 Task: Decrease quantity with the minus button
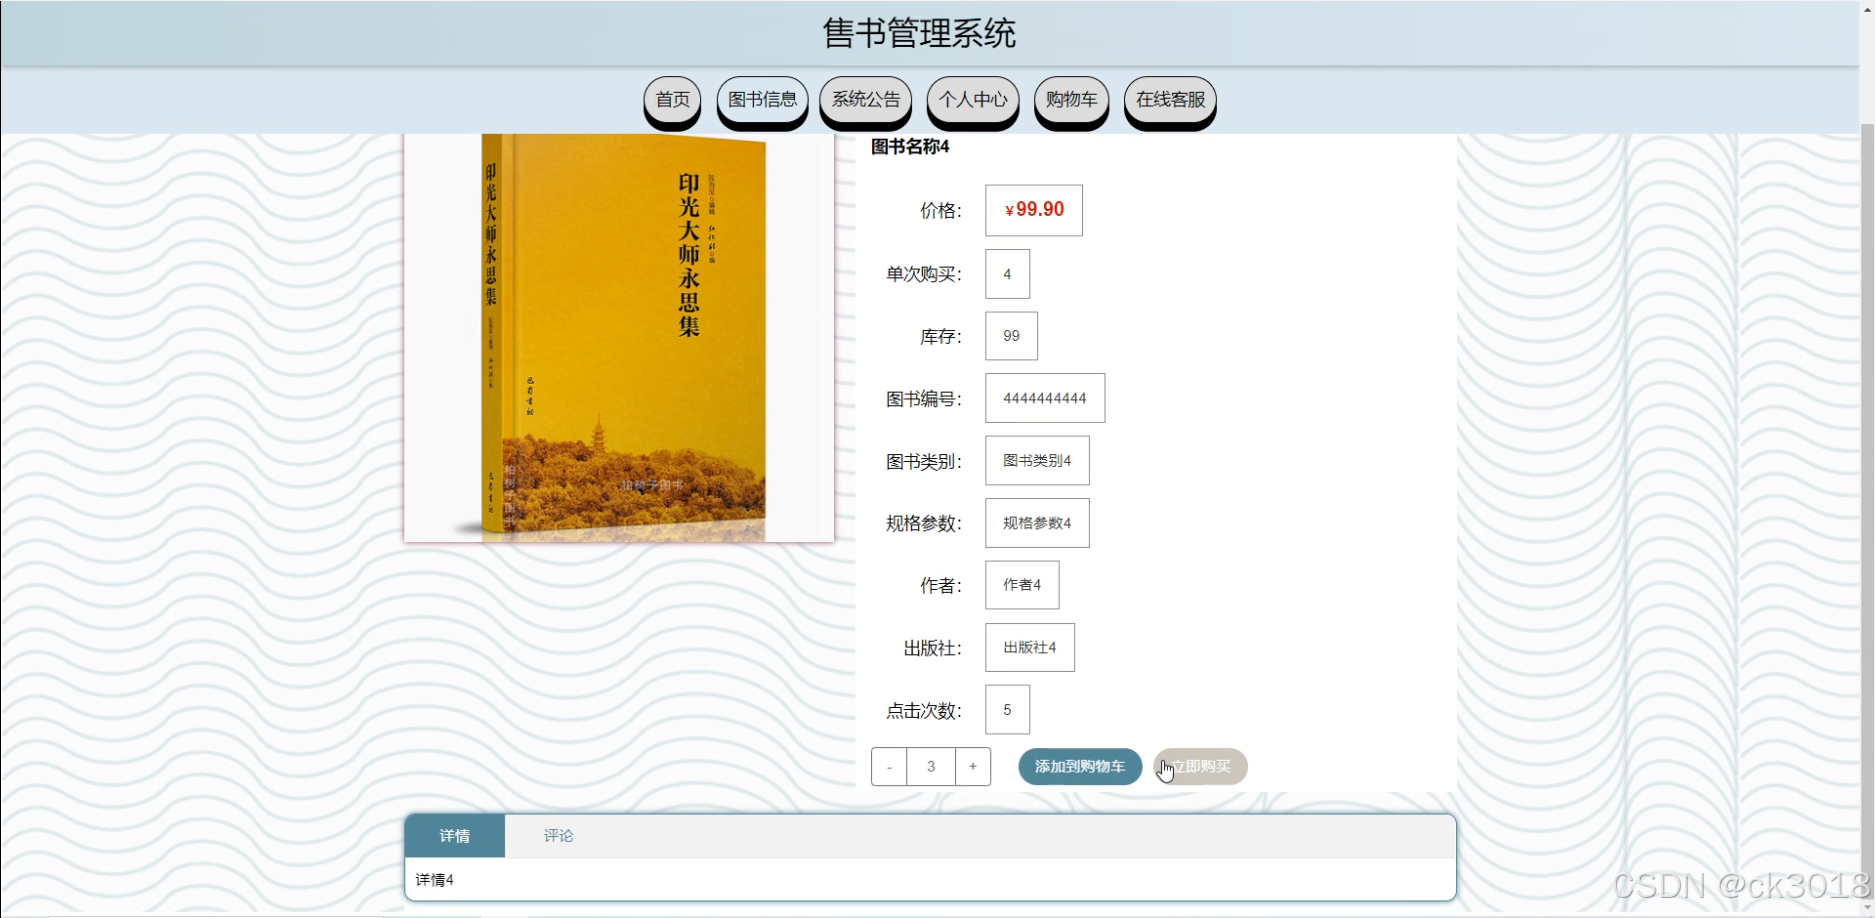click(889, 767)
